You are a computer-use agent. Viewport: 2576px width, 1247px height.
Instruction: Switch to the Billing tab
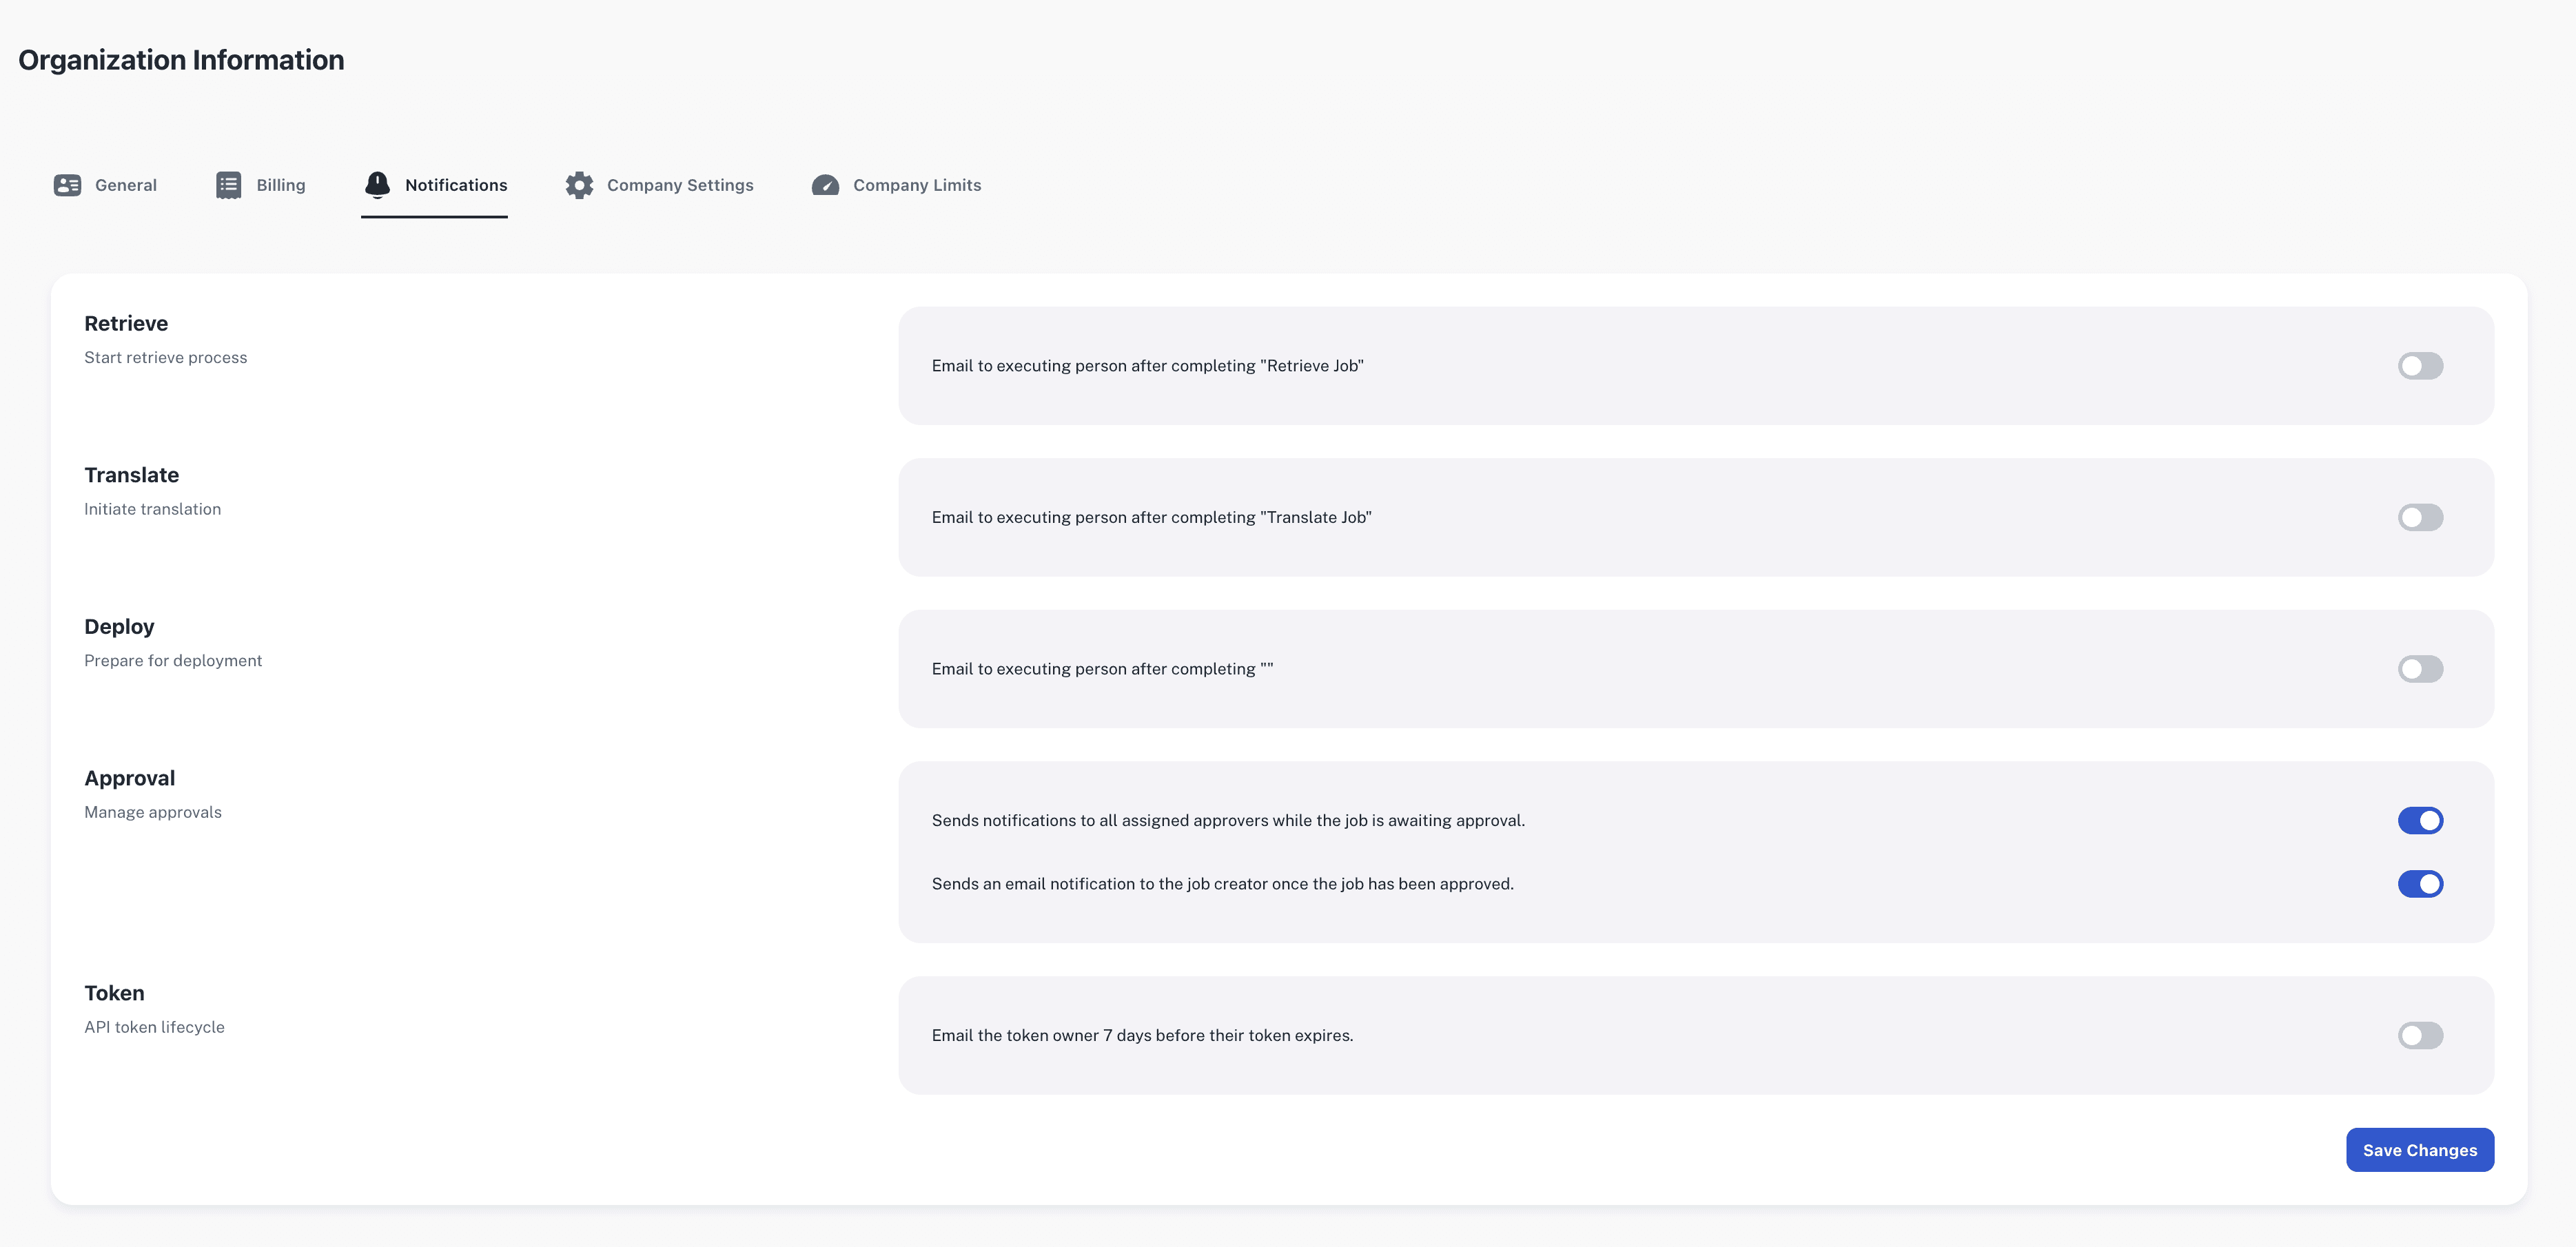point(261,185)
